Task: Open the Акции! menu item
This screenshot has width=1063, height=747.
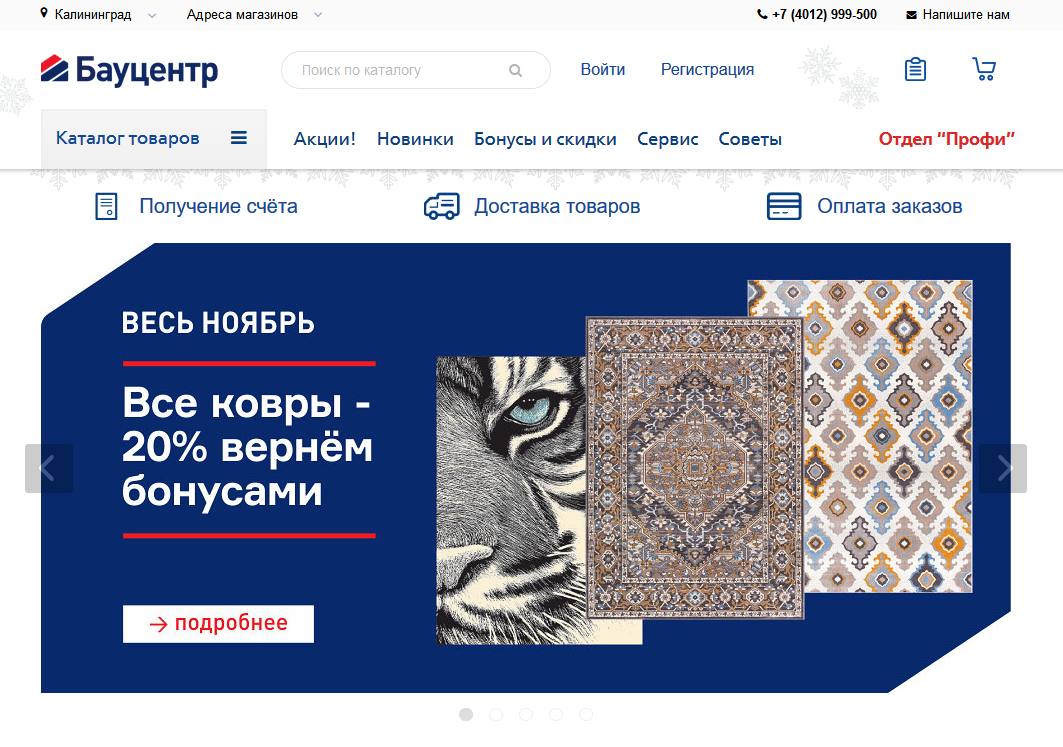Action: (325, 139)
